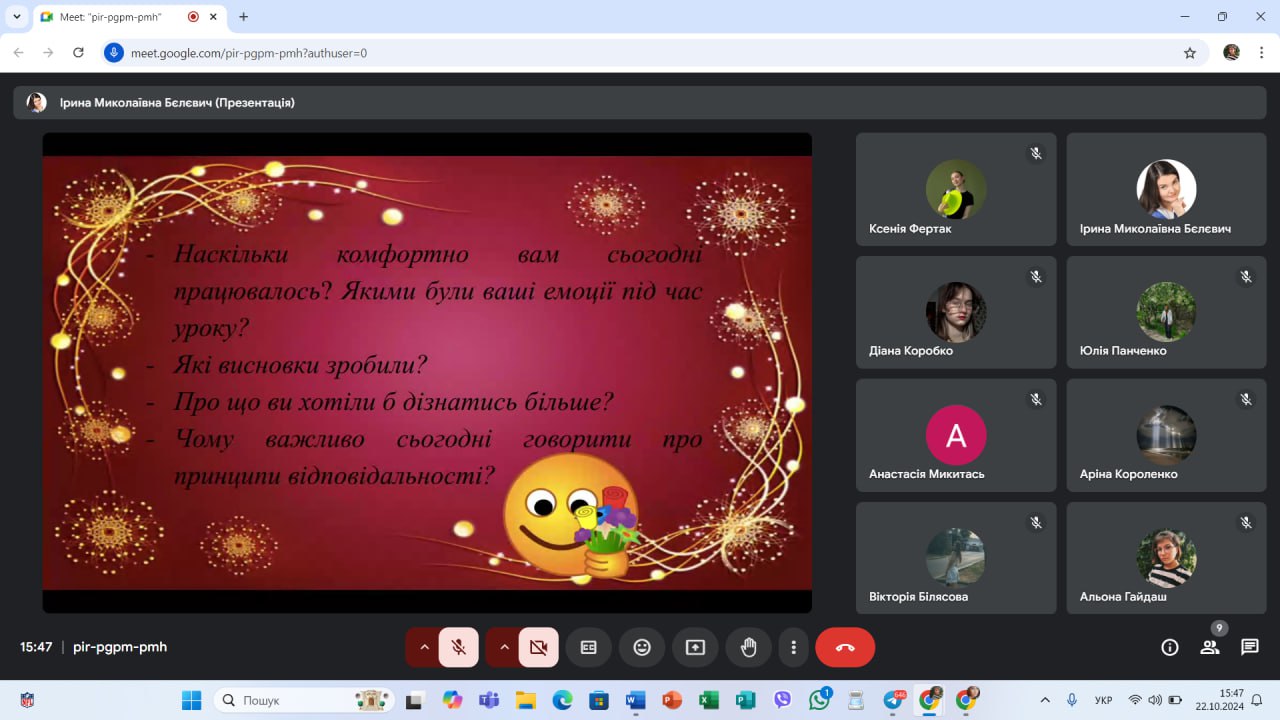The width and height of the screenshot is (1280, 720).
Task: Show the participants list
Action: (1210, 647)
